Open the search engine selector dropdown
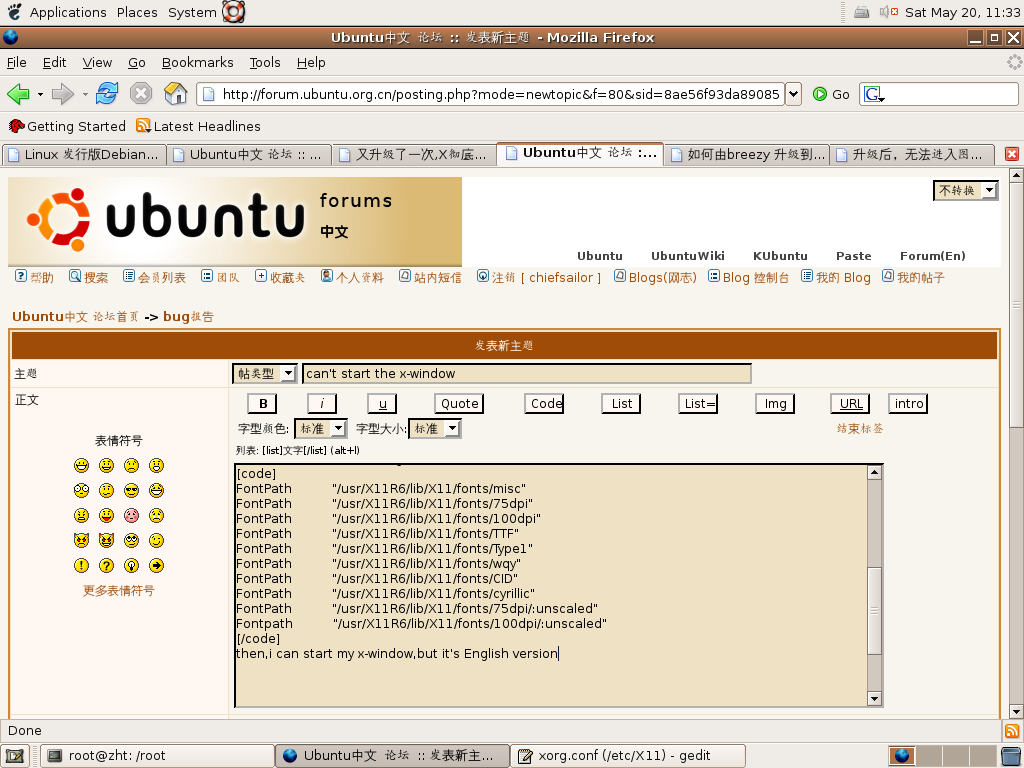Viewport: 1024px width, 768px height. (873, 95)
